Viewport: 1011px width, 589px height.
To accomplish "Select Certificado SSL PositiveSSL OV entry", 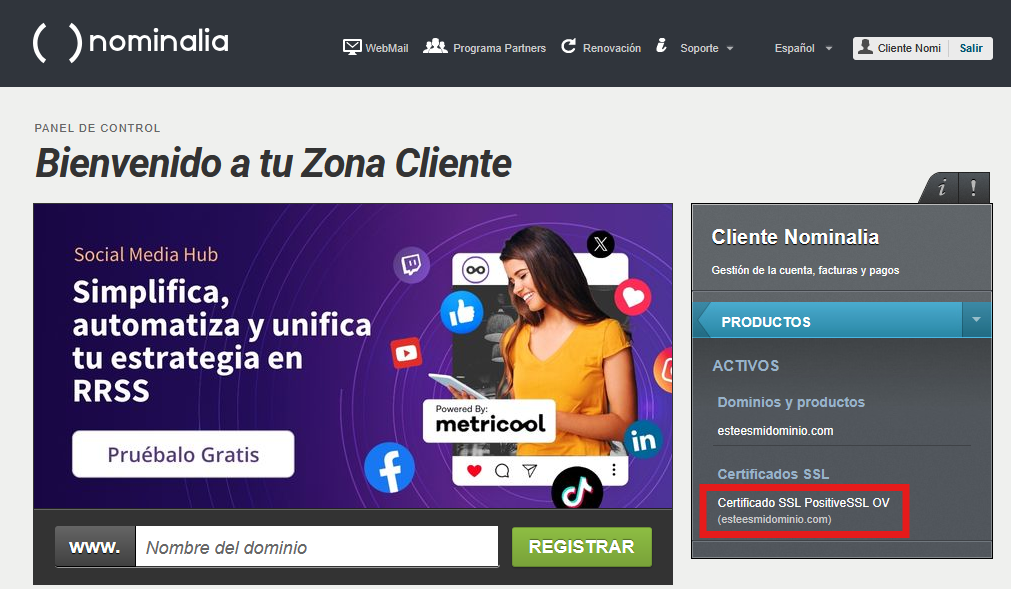I will [x=803, y=510].
